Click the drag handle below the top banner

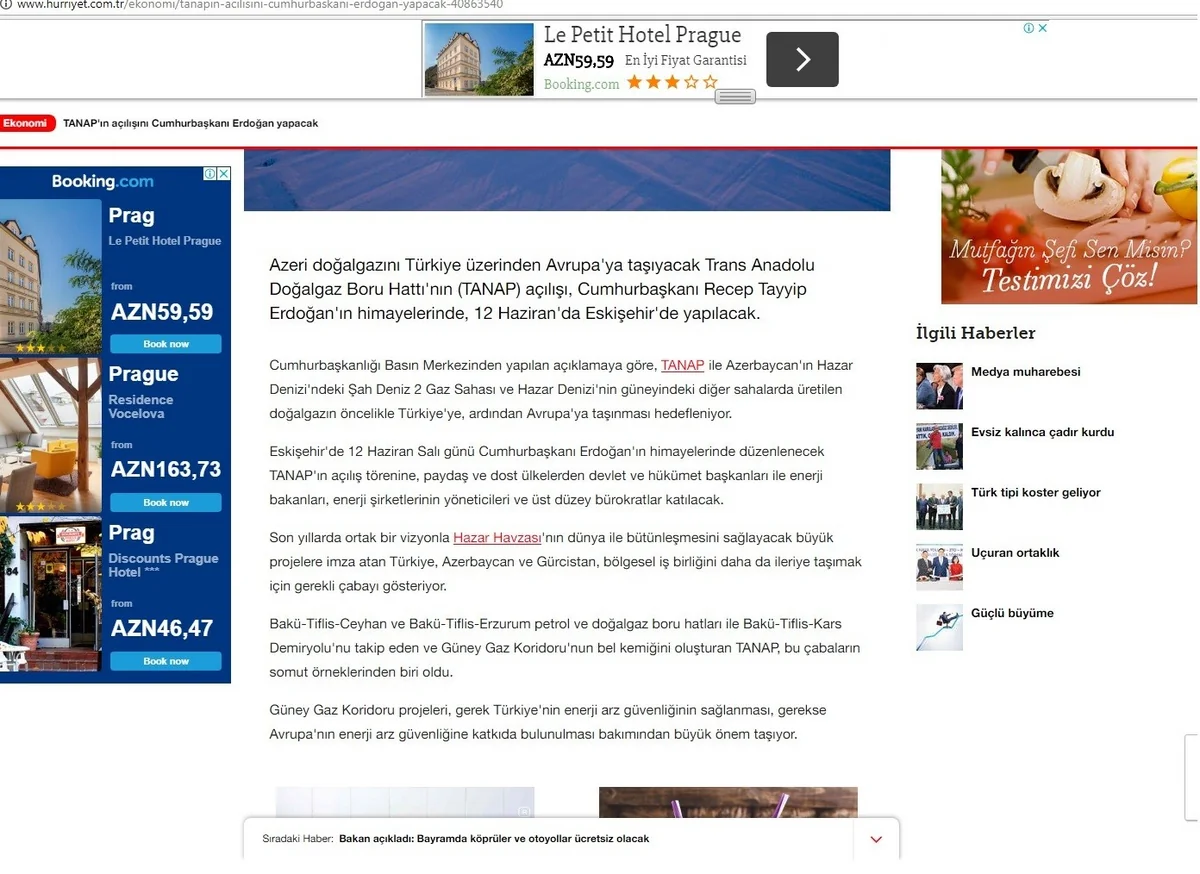click(735, 97)
